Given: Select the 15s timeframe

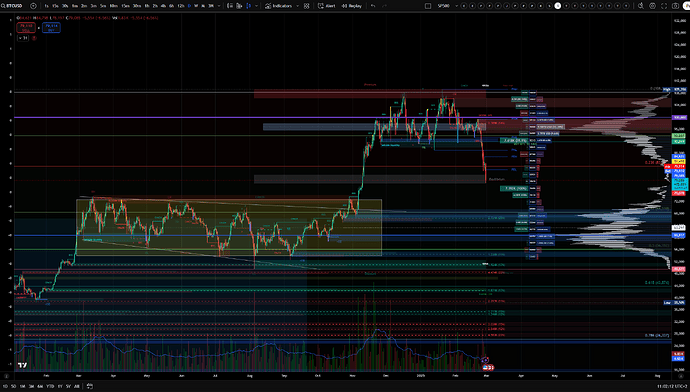Looking at the screenshot, I should 55,6.
